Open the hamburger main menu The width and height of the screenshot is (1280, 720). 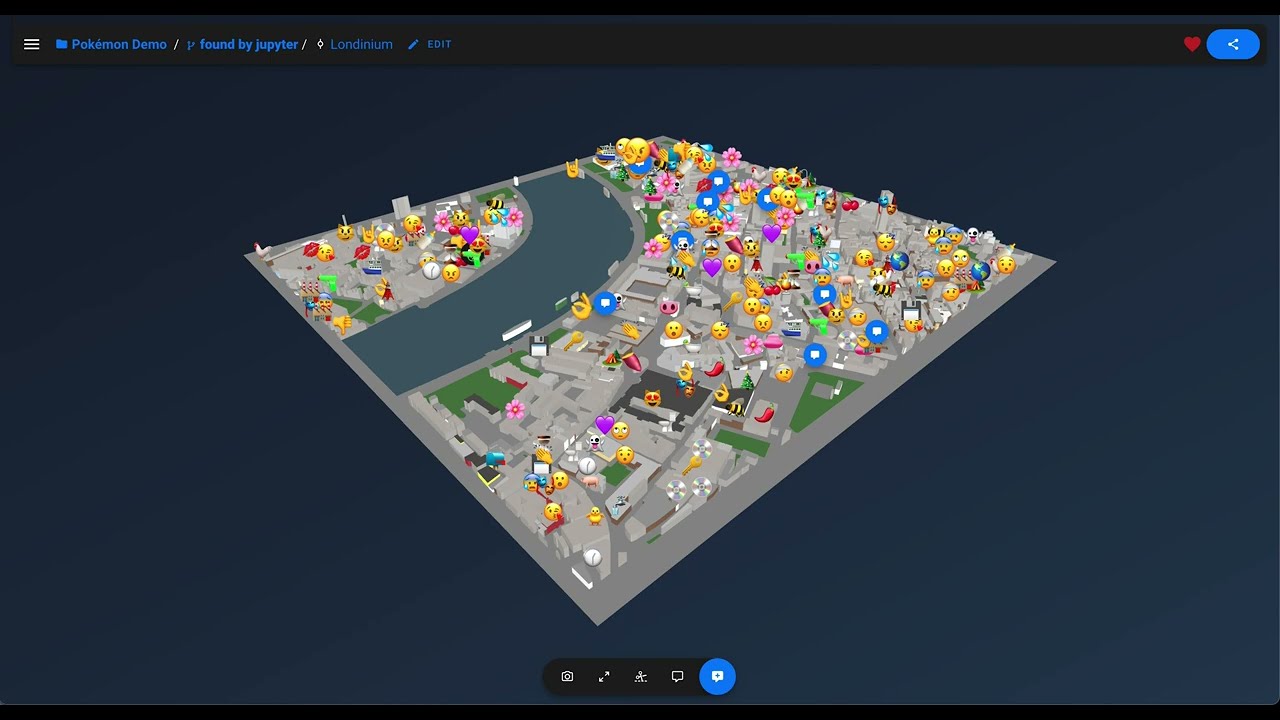coord(32,44)
